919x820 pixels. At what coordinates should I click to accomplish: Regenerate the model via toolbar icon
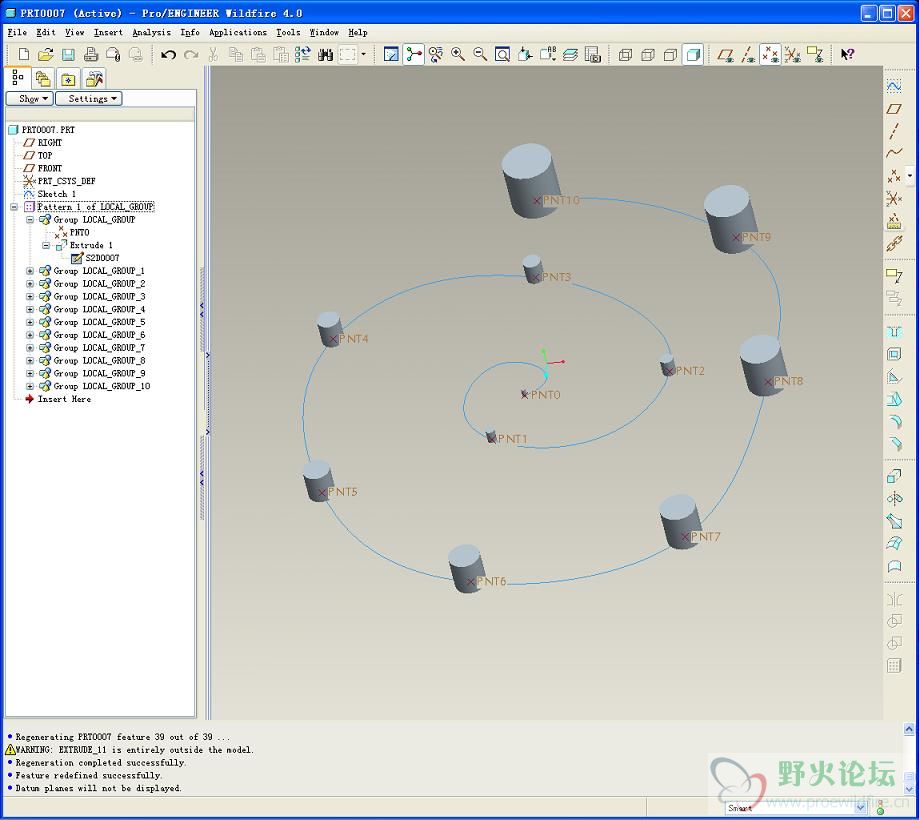pyautogui.click(x=303, y=55)
